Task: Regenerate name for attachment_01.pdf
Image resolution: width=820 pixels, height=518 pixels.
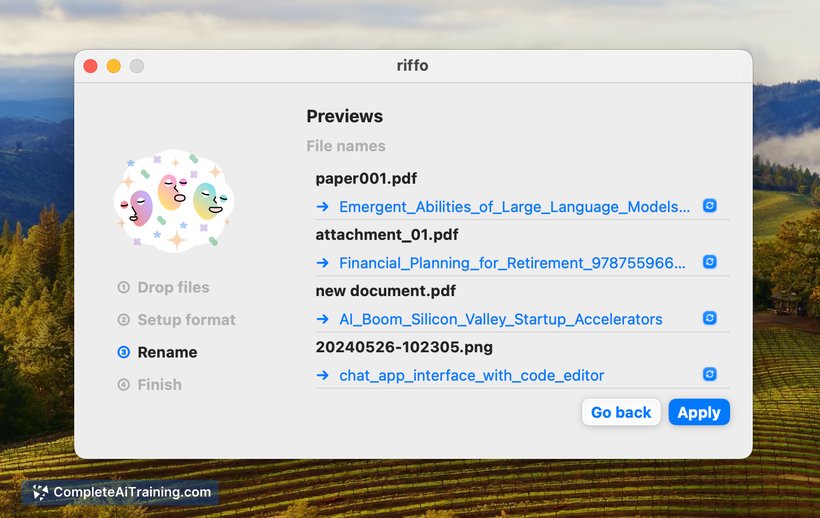Action: (709, 262)
